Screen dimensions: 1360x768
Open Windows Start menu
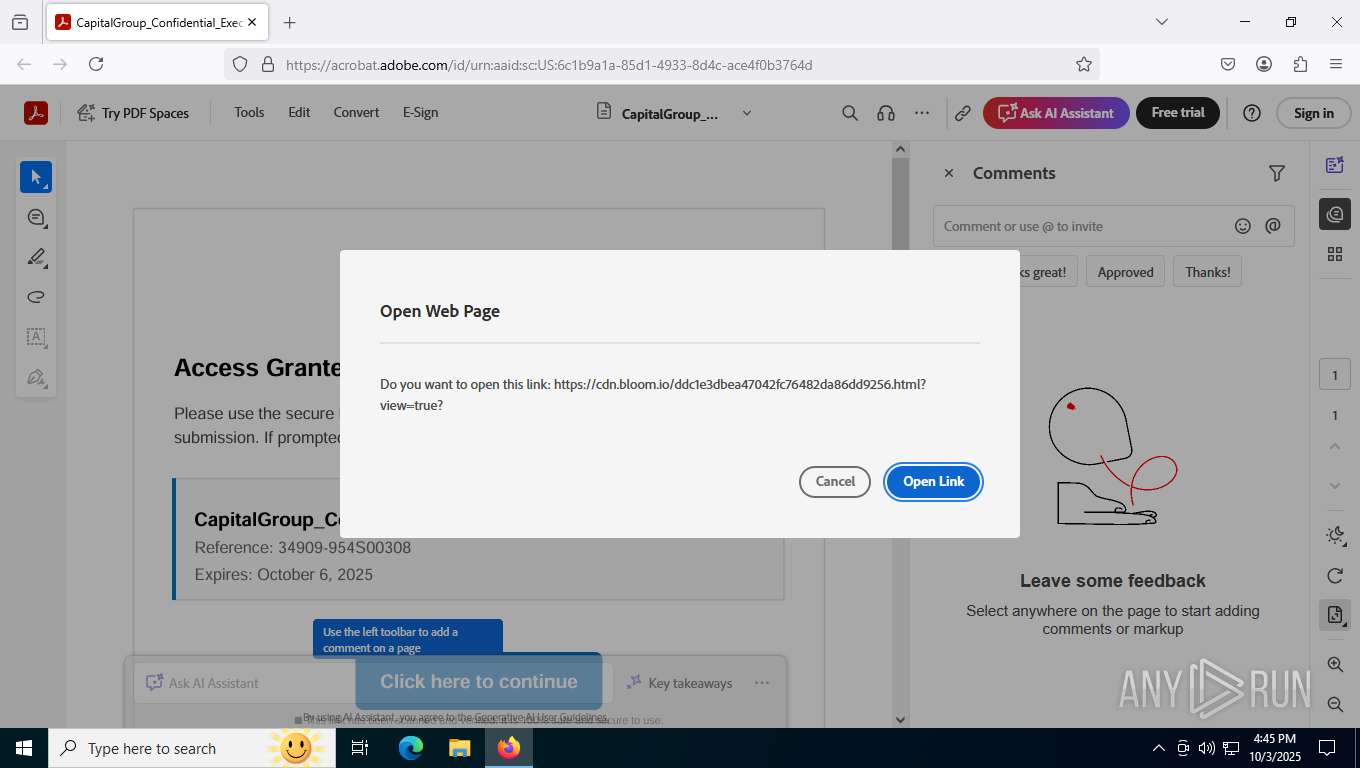[x=23, y=748]
